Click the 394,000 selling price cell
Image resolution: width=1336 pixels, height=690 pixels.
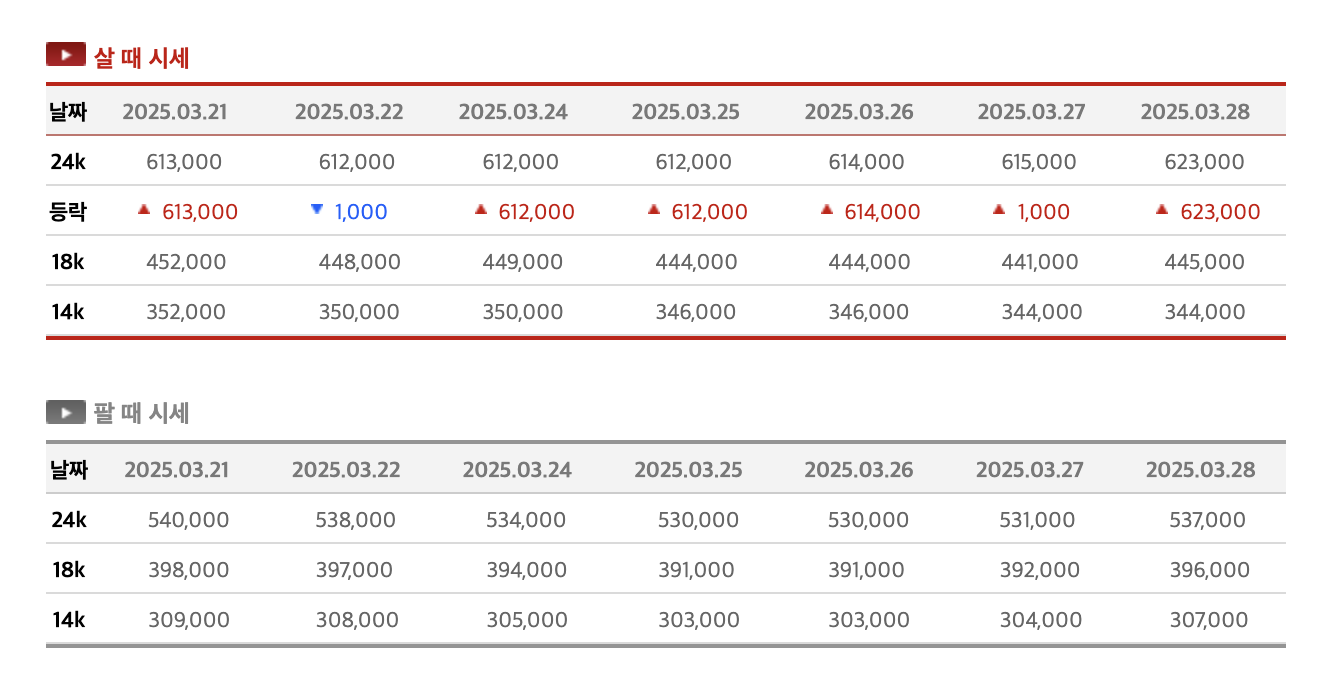coord(527,570)
